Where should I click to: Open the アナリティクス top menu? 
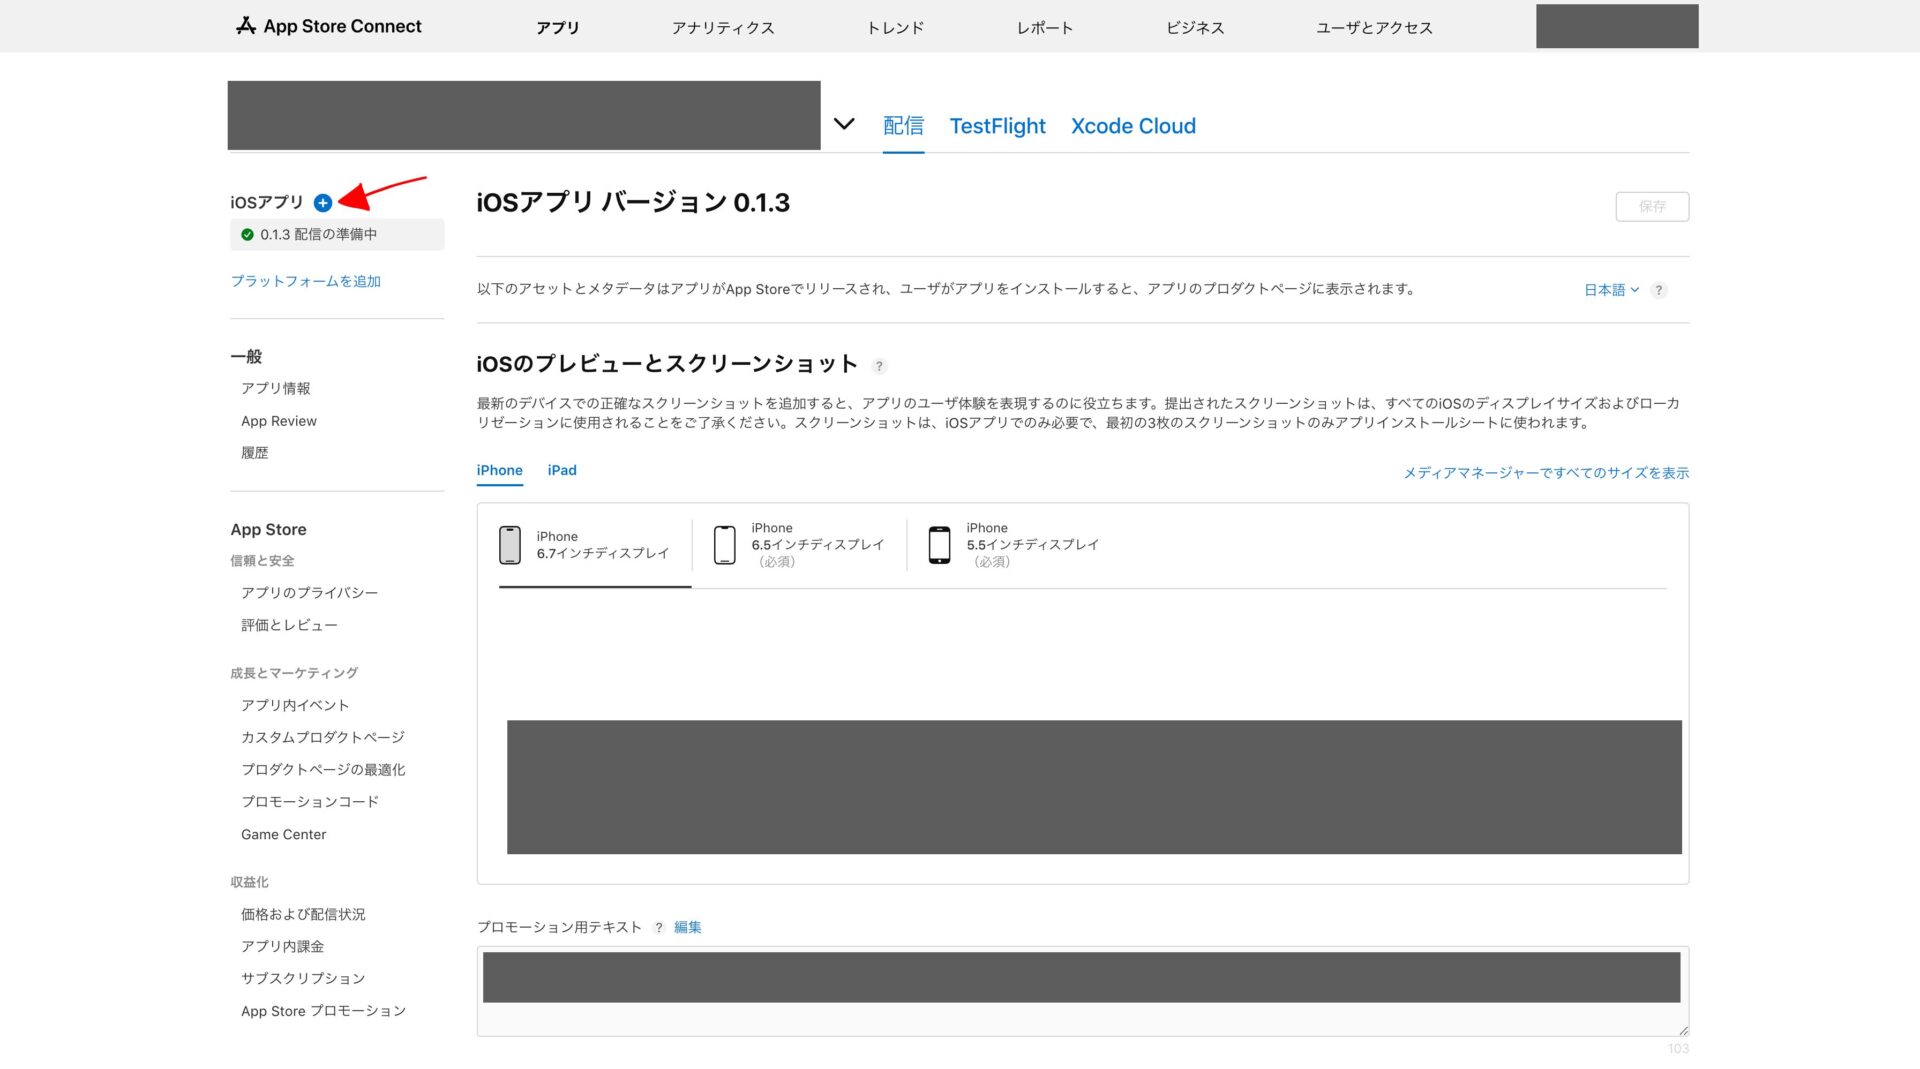[723, 27]
